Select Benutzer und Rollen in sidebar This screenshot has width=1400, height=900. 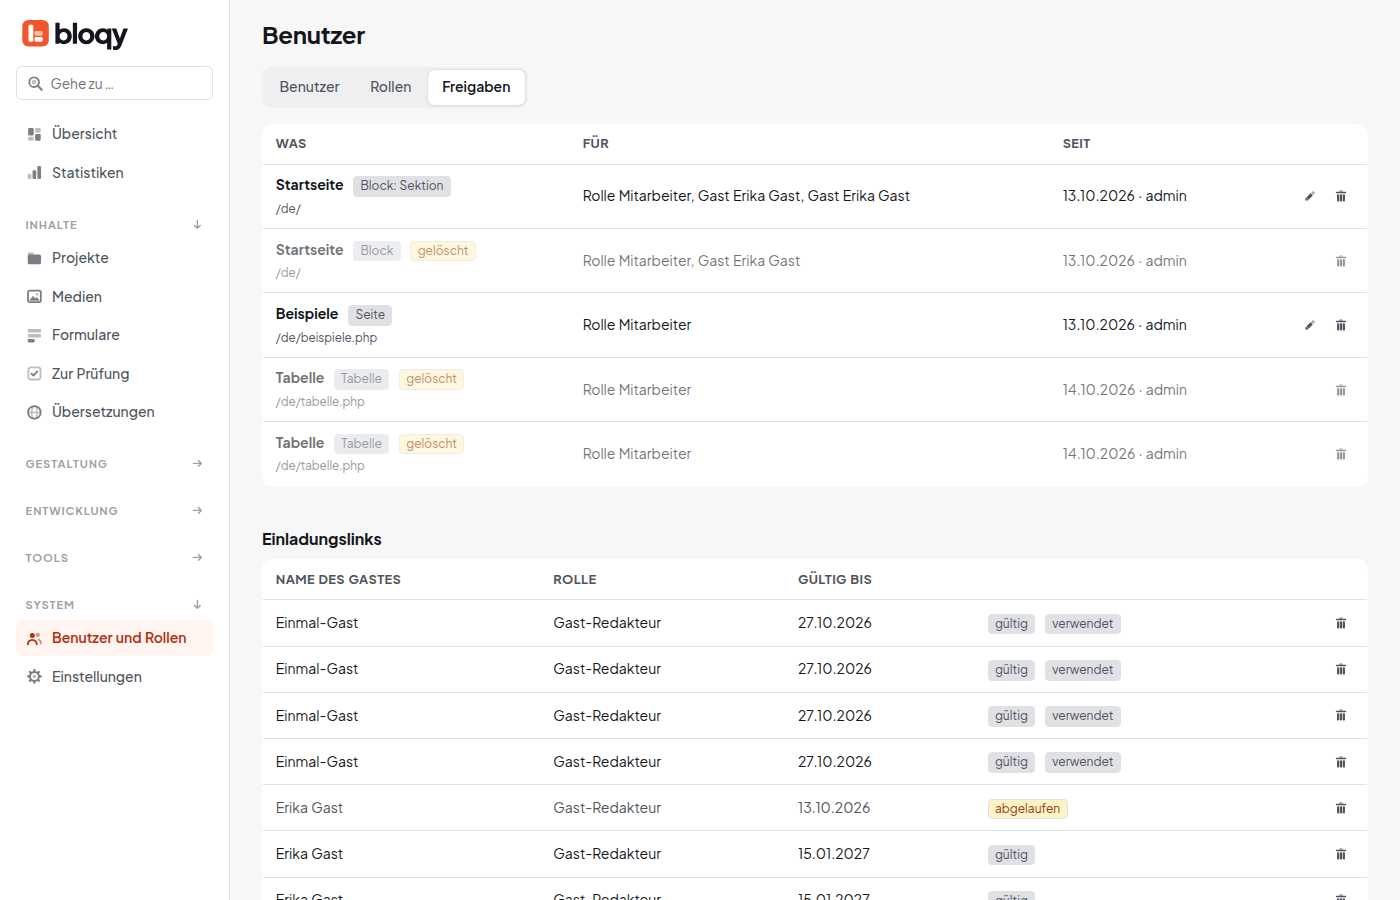(x=114, y=638)
